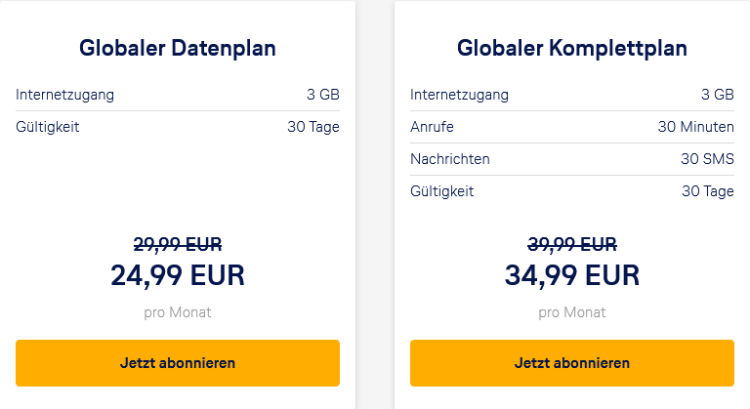This screenshot has width=750, height=409.
Task: Click pro Monat under 34,99 EUR
Action: click(572, 312)
